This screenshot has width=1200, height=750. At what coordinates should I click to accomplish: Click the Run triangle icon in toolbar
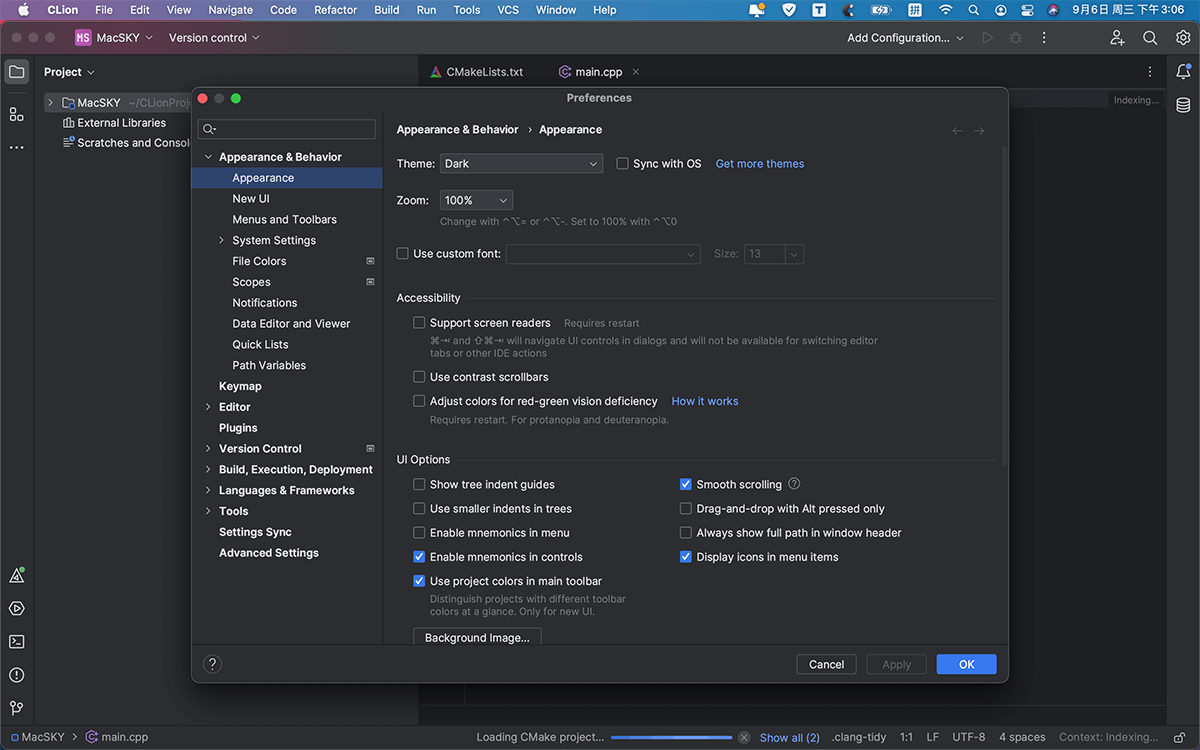pyautogui.click(x=988, y=38)
